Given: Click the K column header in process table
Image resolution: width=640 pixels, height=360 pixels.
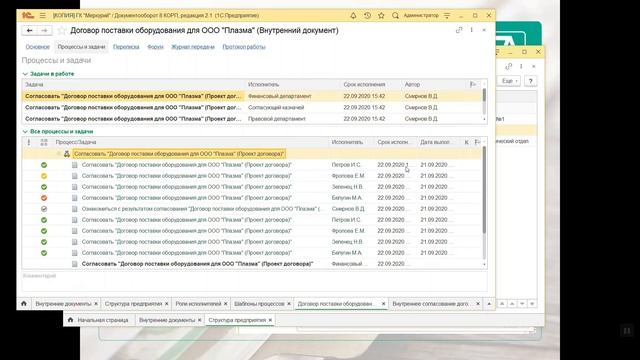Looking at the screenshot, I should pyautogui.click(x=466, y=142).
